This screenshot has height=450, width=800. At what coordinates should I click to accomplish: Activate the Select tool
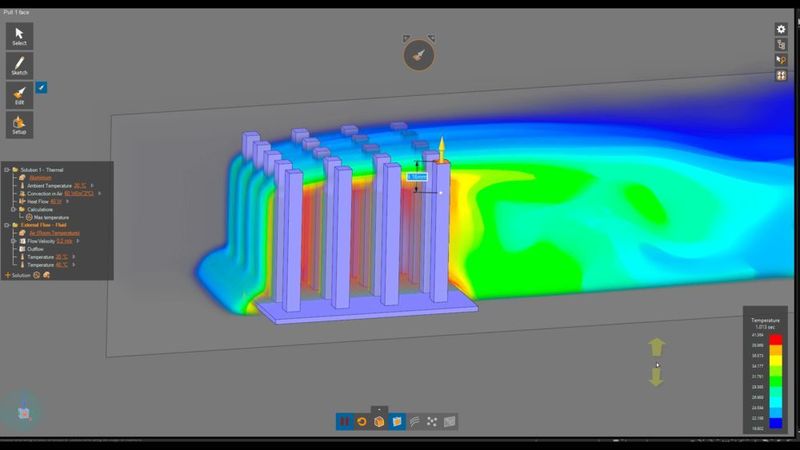click(19, 36)
